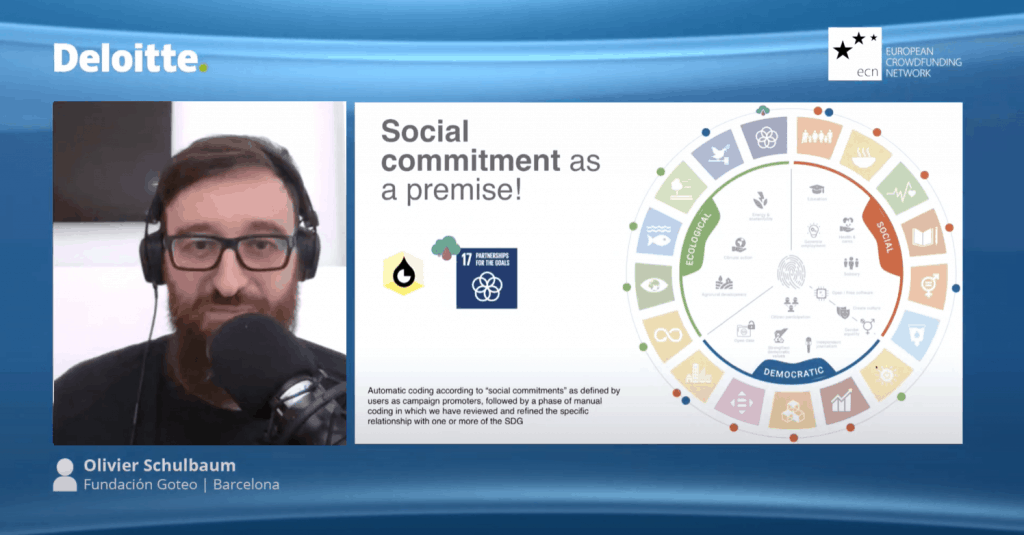The image size is (1024, 535).
Task: Click the blue DEMOCRATIC segment label
Action: (x=795, y=372)
